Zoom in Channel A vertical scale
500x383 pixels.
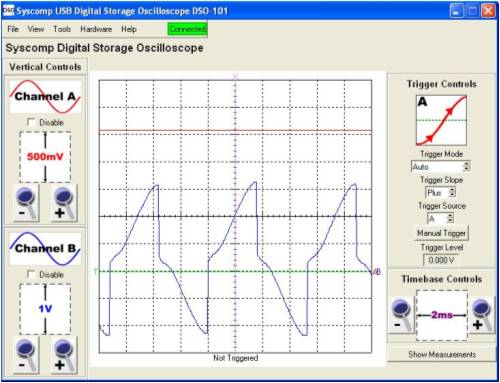point(64,203)
